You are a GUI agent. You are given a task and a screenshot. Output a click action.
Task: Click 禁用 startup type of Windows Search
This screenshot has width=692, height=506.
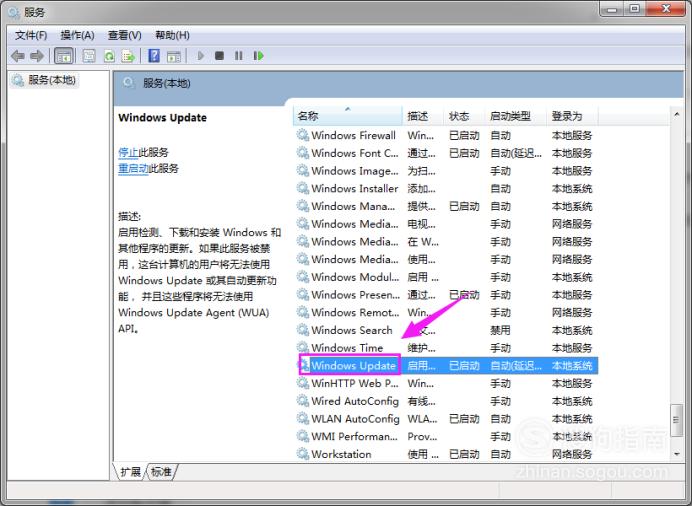coord(500,330)
